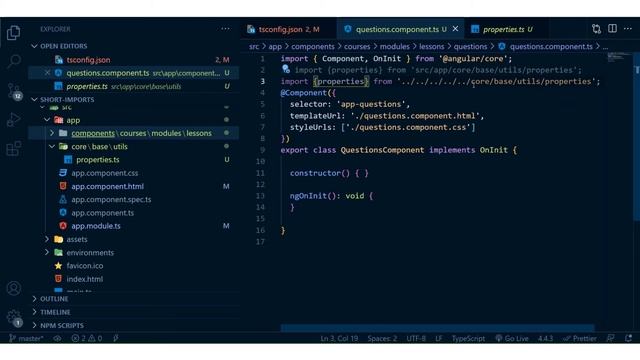640x360 pixels.
Task: Click 'src' in the breadcrumb
Action: [254, 47]
